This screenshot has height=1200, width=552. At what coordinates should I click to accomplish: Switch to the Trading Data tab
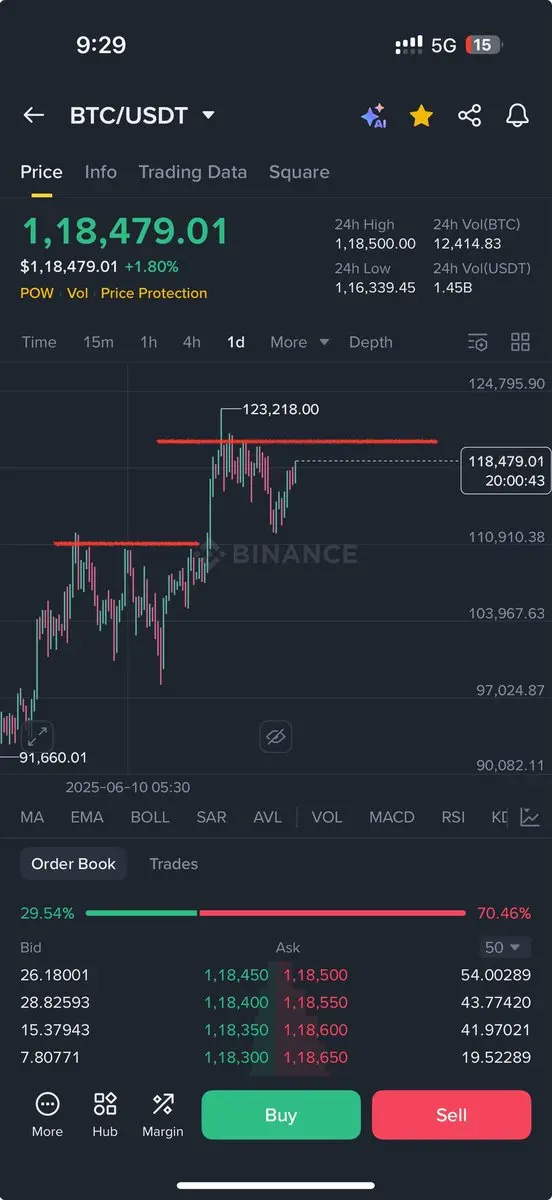click(193, 172)
